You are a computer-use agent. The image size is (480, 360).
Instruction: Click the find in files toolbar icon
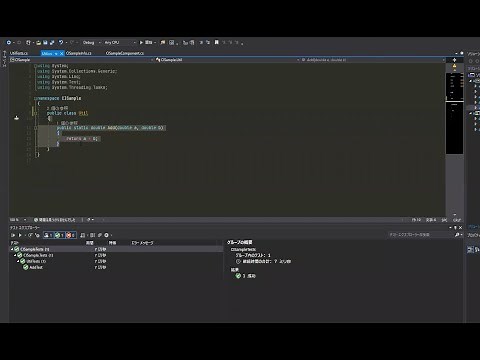point(163,43)
